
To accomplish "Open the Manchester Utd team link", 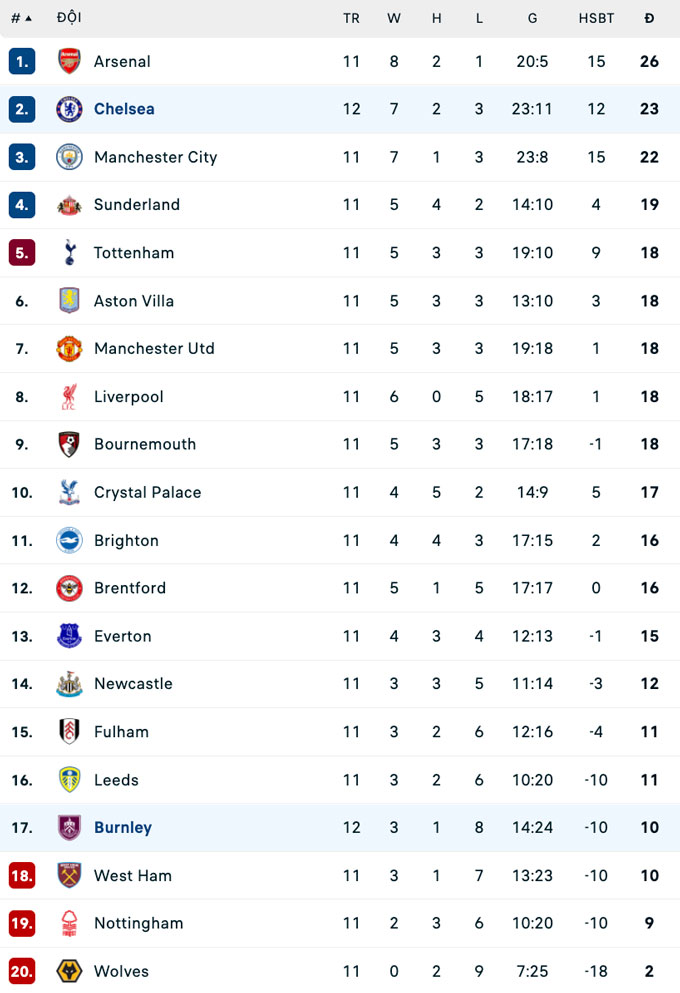I will coord(154,349).
